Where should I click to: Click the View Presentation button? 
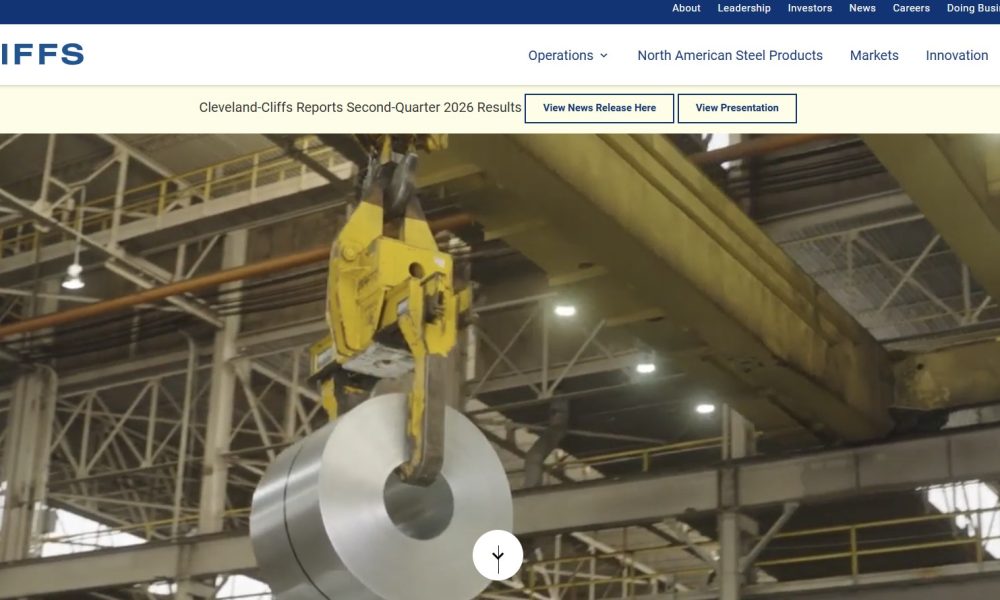(x=737, y=108)
